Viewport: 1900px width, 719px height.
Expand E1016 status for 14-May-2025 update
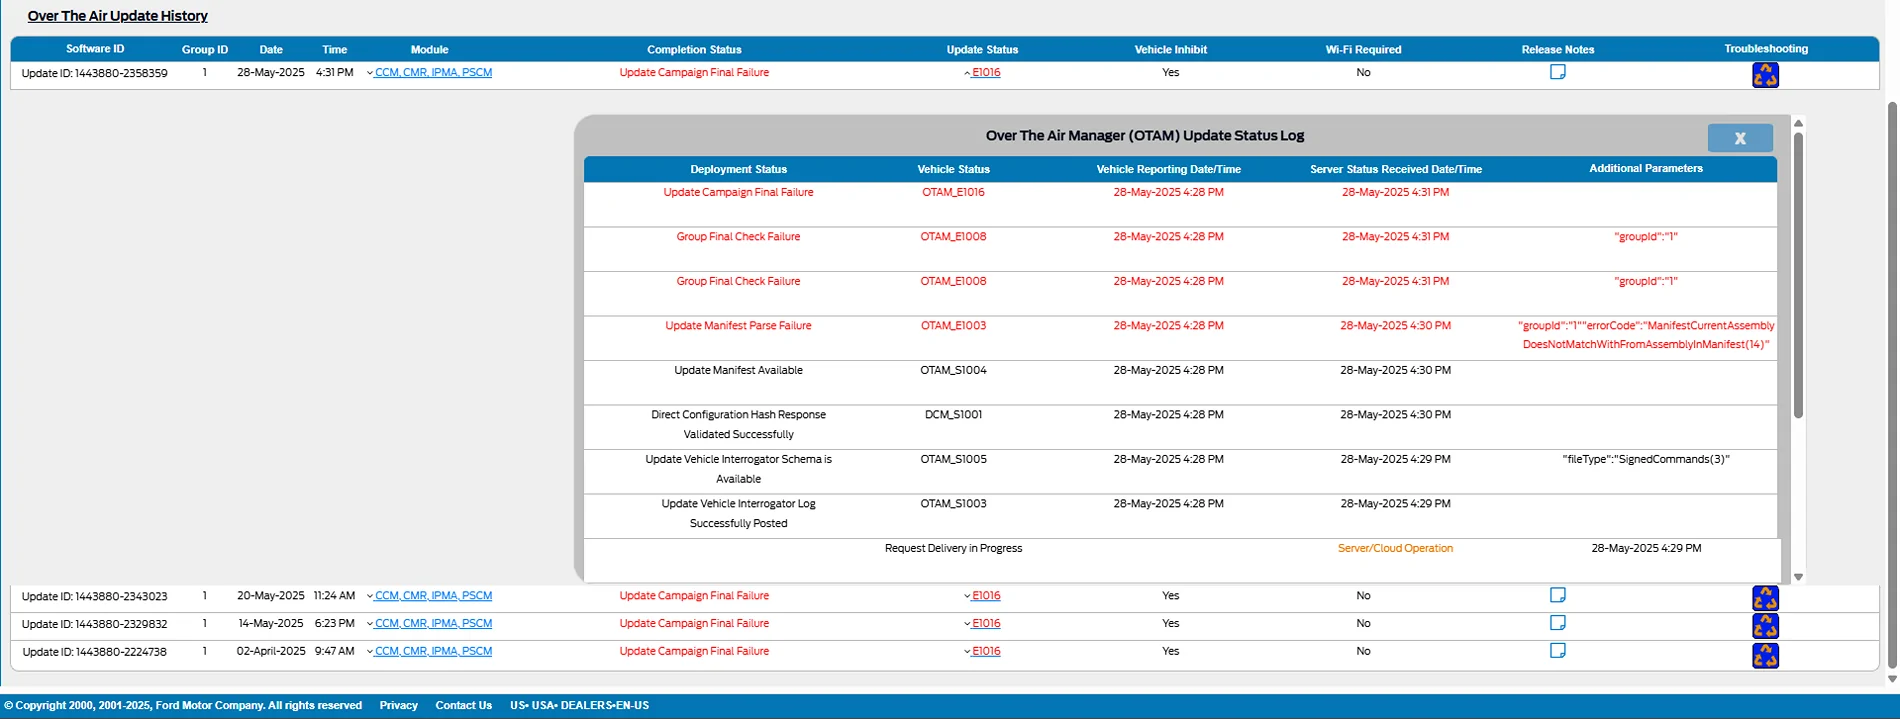point(982,623)
